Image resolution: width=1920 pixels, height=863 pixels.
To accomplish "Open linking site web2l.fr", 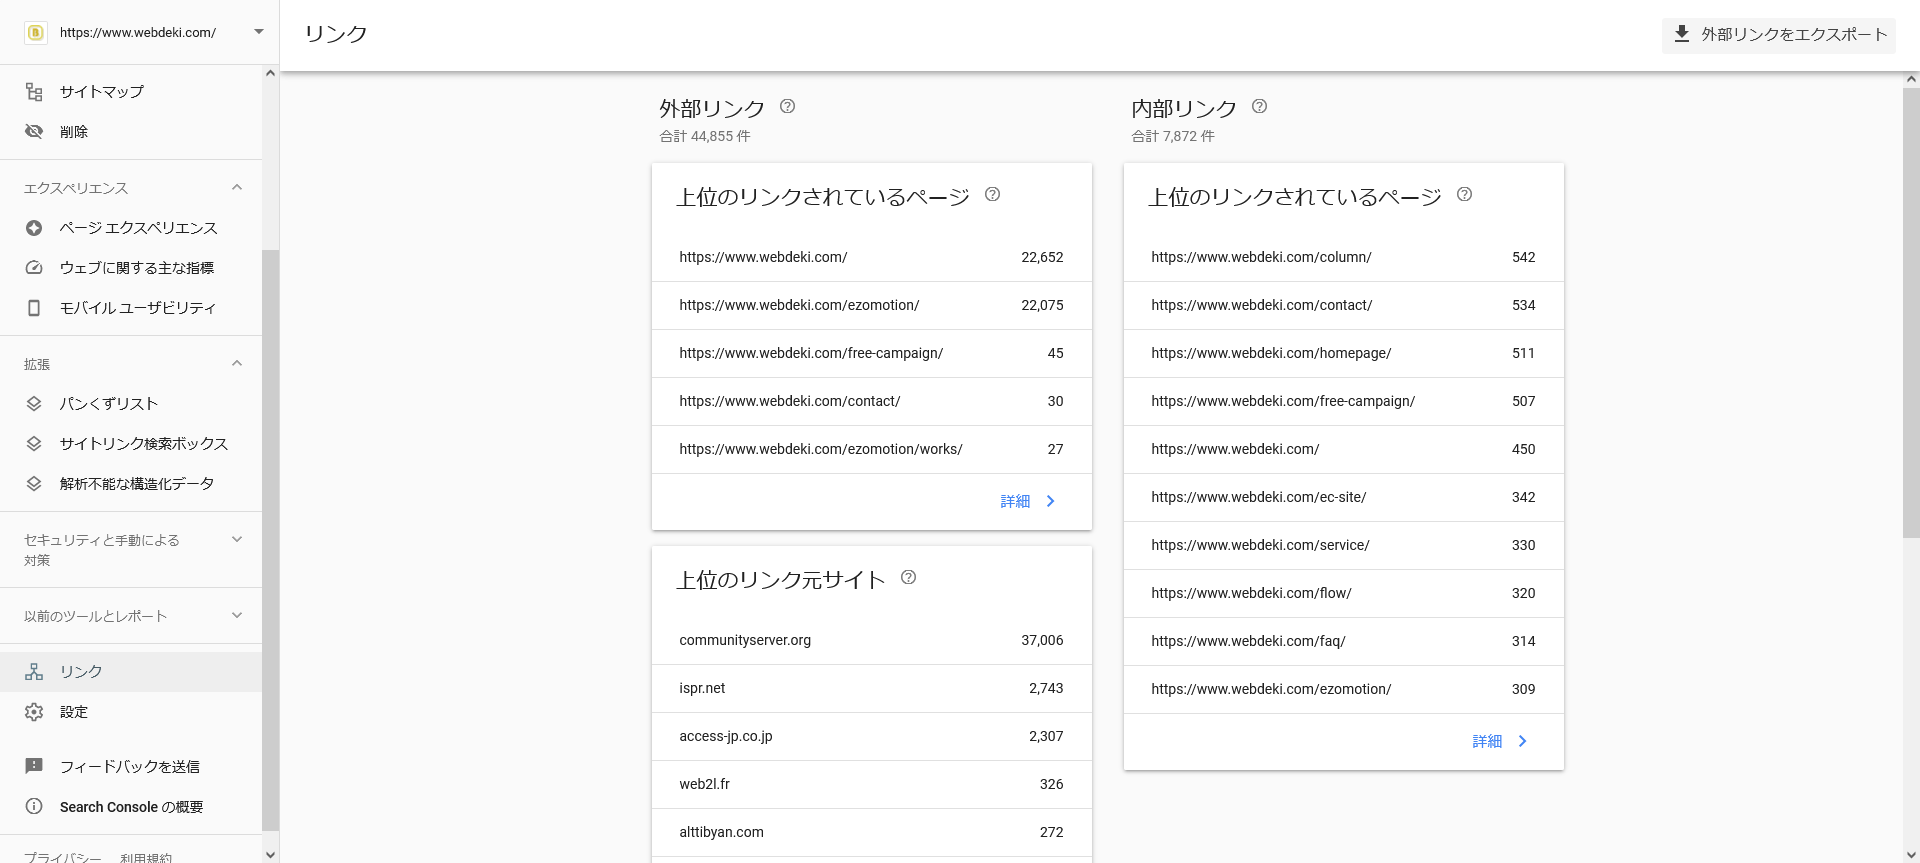I will click(x=872, y=784).
